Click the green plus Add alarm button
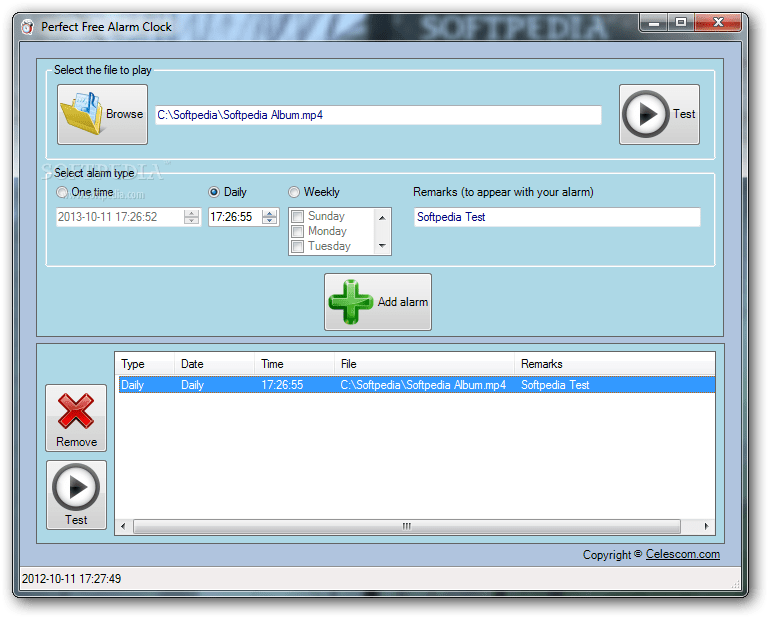The height and width of the screenshot is (618, 769). coord(378,302)
